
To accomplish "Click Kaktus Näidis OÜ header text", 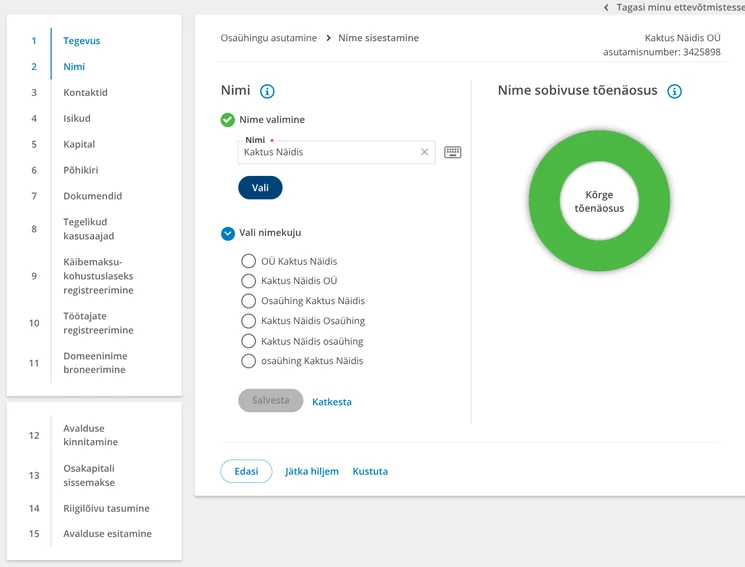I will point(682,38).
